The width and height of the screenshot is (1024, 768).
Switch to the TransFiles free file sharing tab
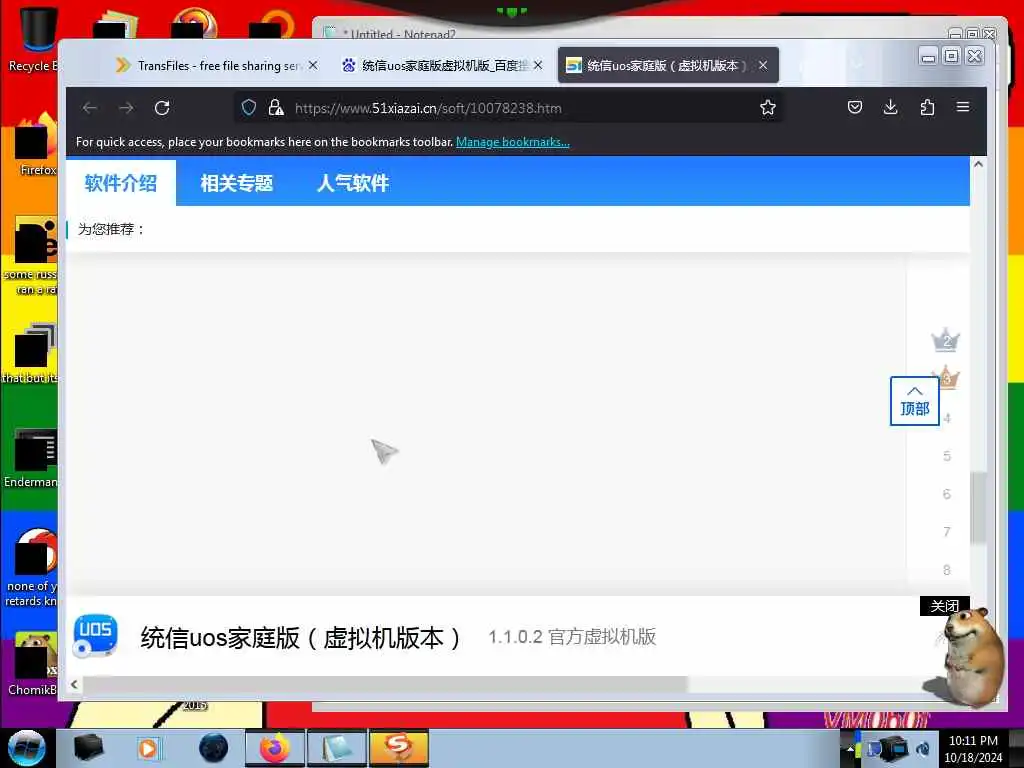[214, 65]
